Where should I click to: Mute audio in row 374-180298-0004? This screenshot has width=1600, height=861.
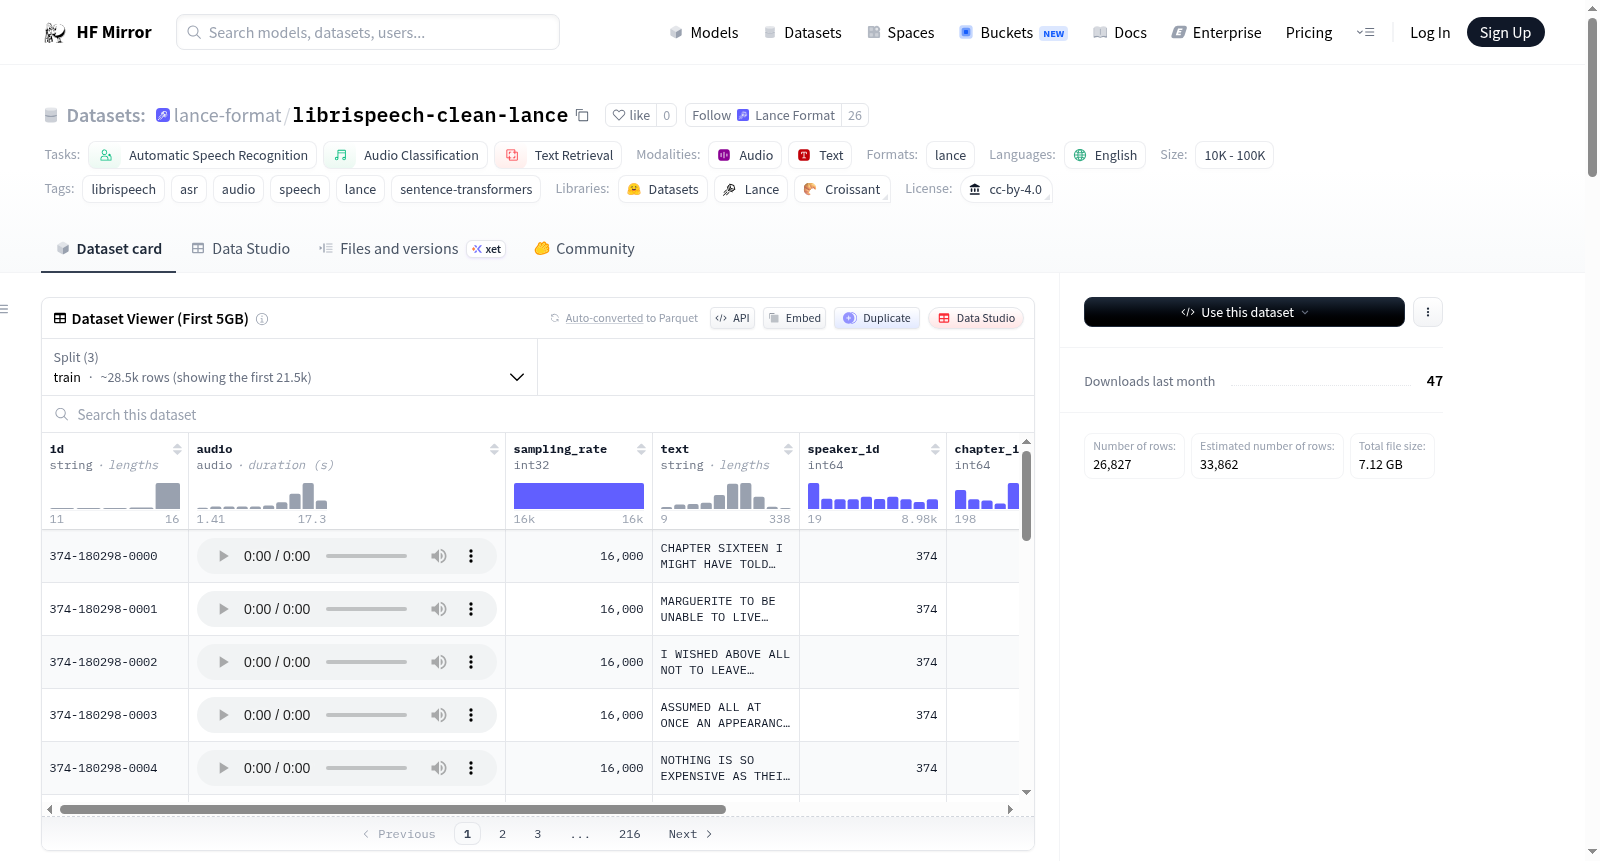[x=439, y=768]
